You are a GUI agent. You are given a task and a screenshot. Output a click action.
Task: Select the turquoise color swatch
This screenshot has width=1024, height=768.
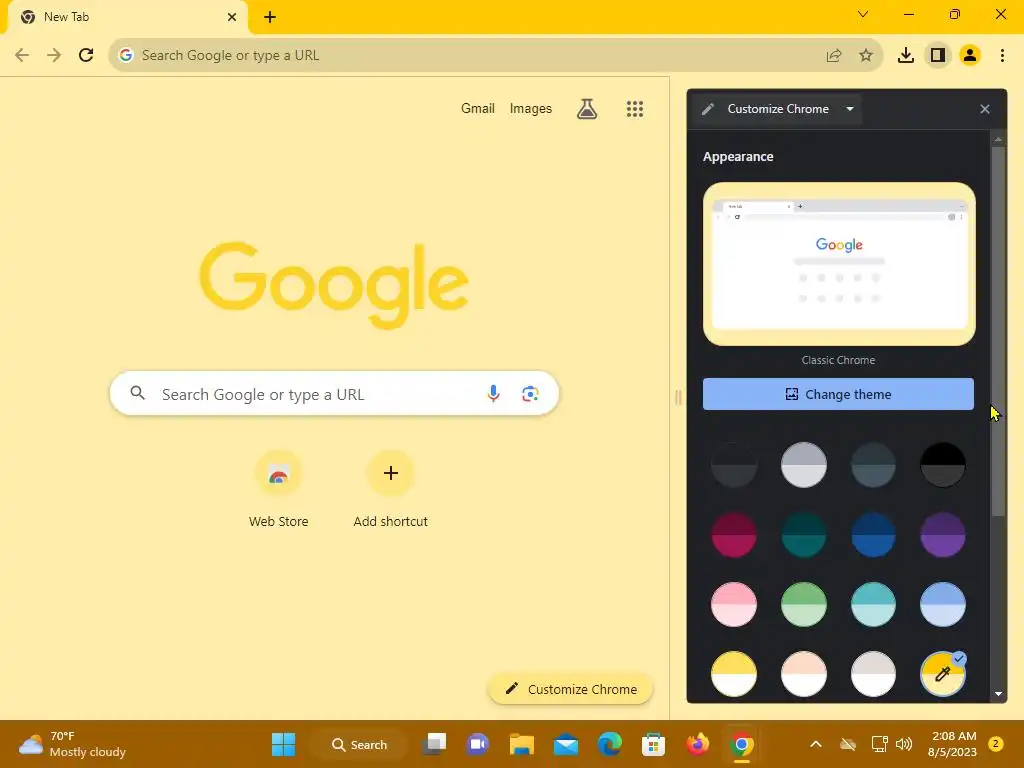coord(873,604)
